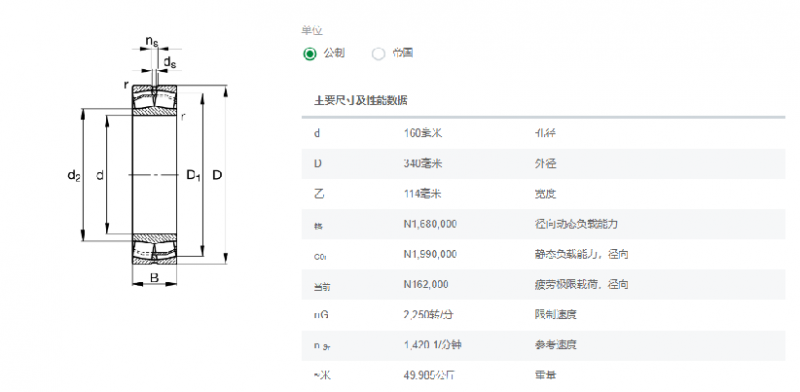Click the 114毫米 width value
This screenshot has width=800, height=392.
(422, 194)
